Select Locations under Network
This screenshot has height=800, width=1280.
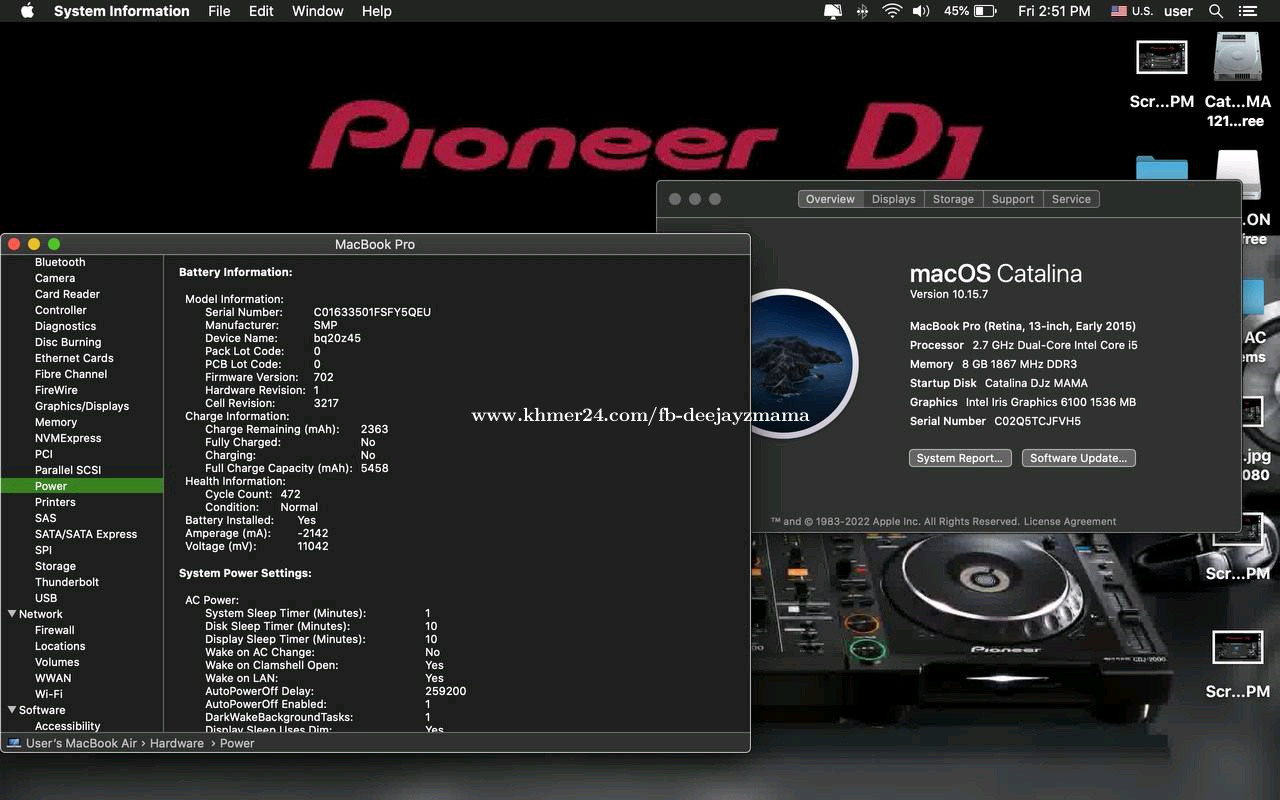(x=60, y=646)
